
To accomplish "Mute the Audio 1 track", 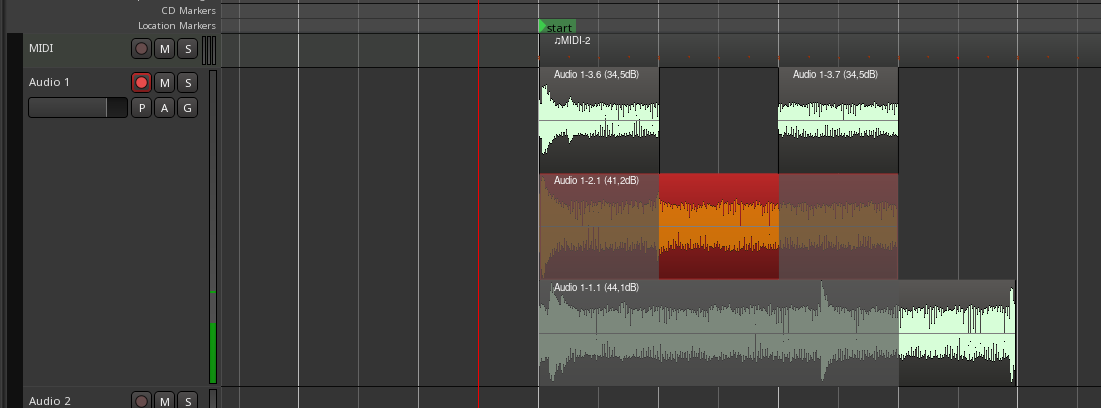I will [x=164, y=82].
